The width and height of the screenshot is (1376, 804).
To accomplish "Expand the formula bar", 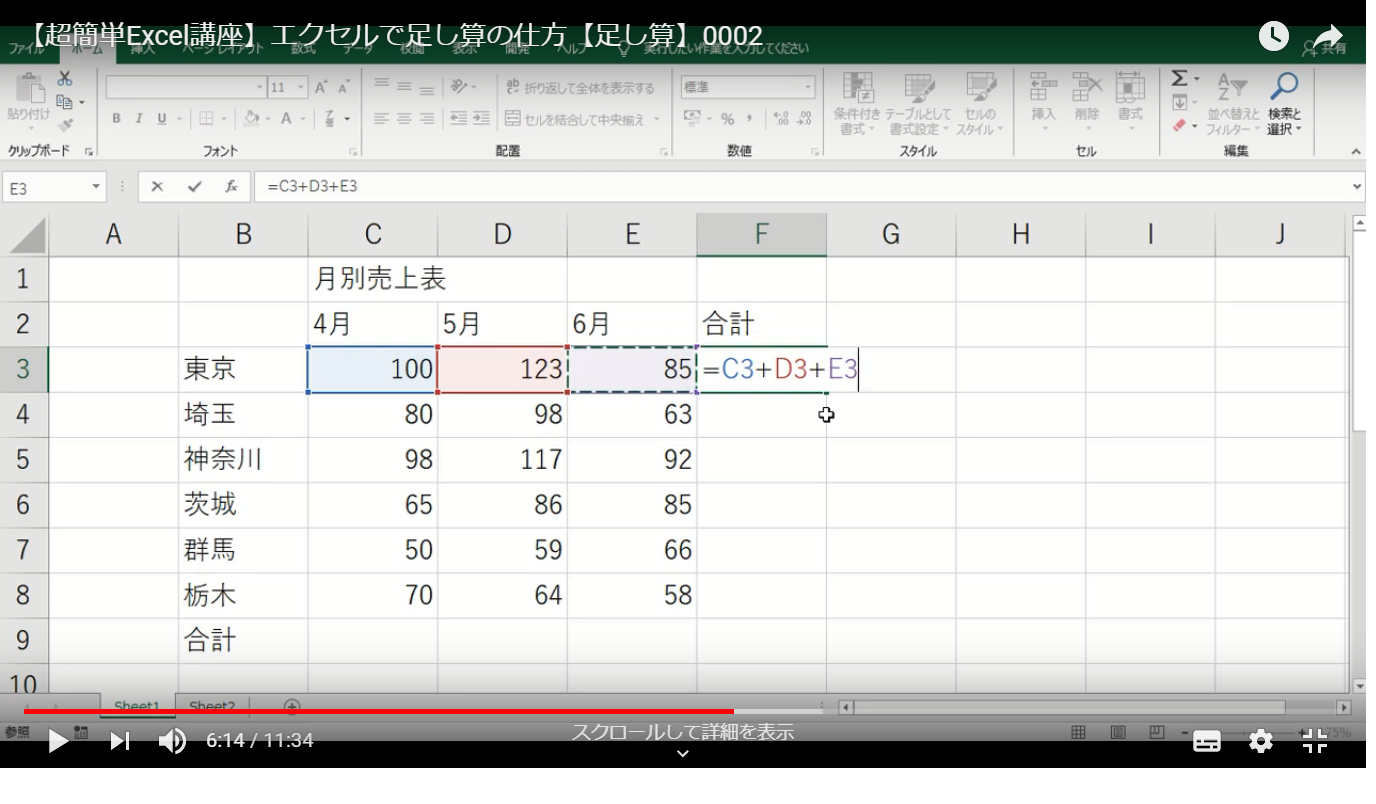I will 1357,187.
